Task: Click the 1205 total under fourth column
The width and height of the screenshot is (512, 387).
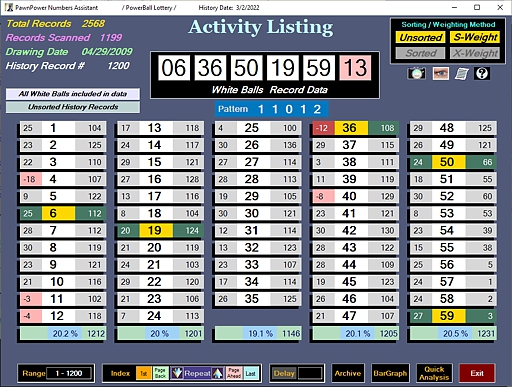Action: pos(388,333)
